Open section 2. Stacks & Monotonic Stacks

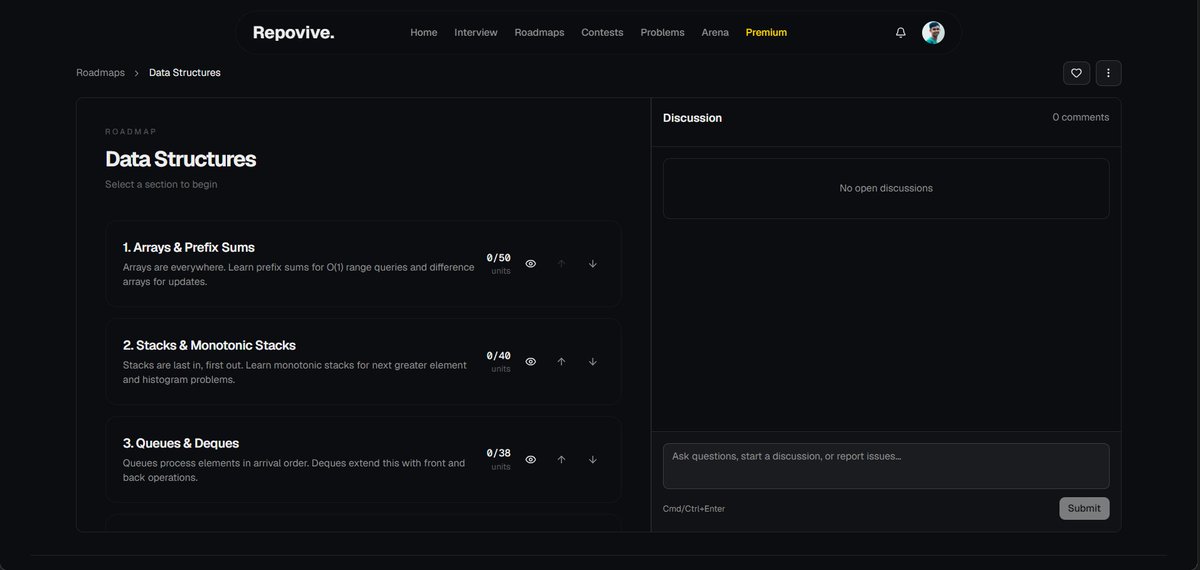[363, 362]
